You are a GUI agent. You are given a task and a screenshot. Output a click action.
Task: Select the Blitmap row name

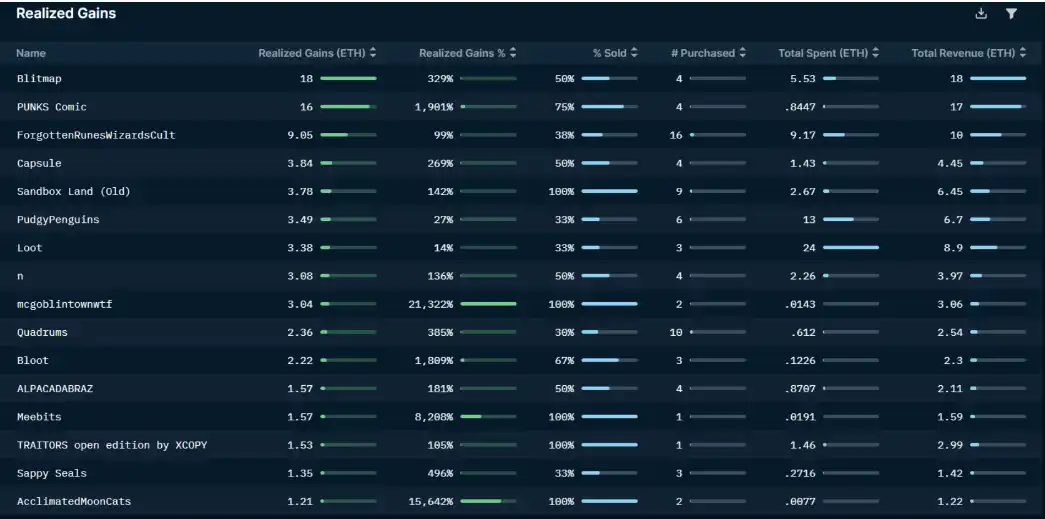point(39,79)
